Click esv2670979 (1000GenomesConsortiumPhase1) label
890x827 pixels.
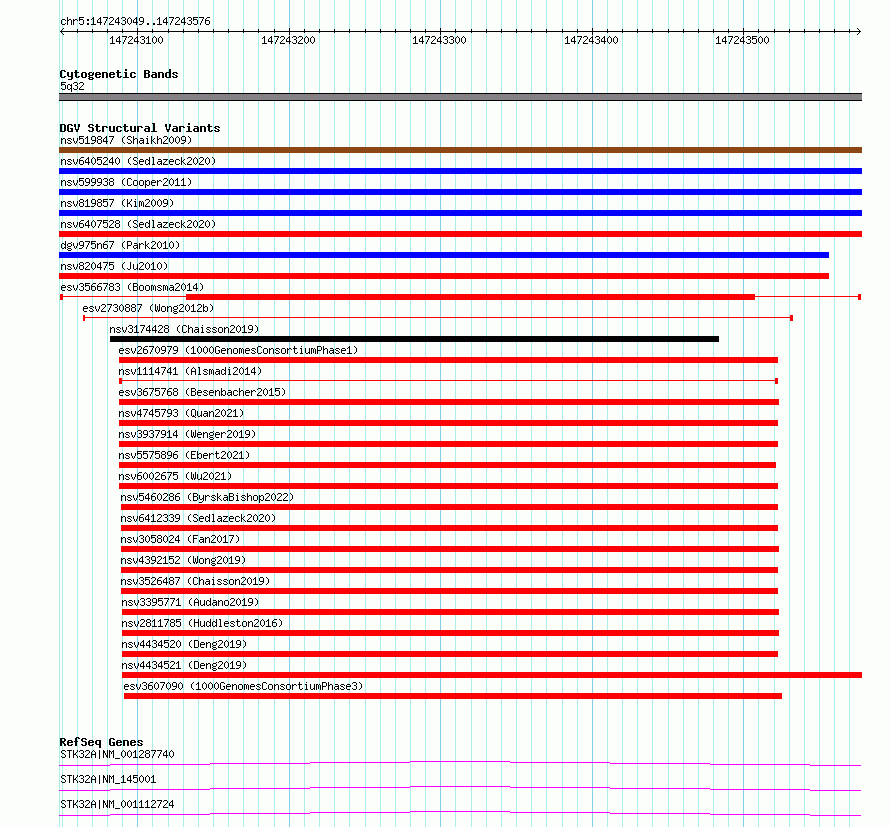[238, 350]
